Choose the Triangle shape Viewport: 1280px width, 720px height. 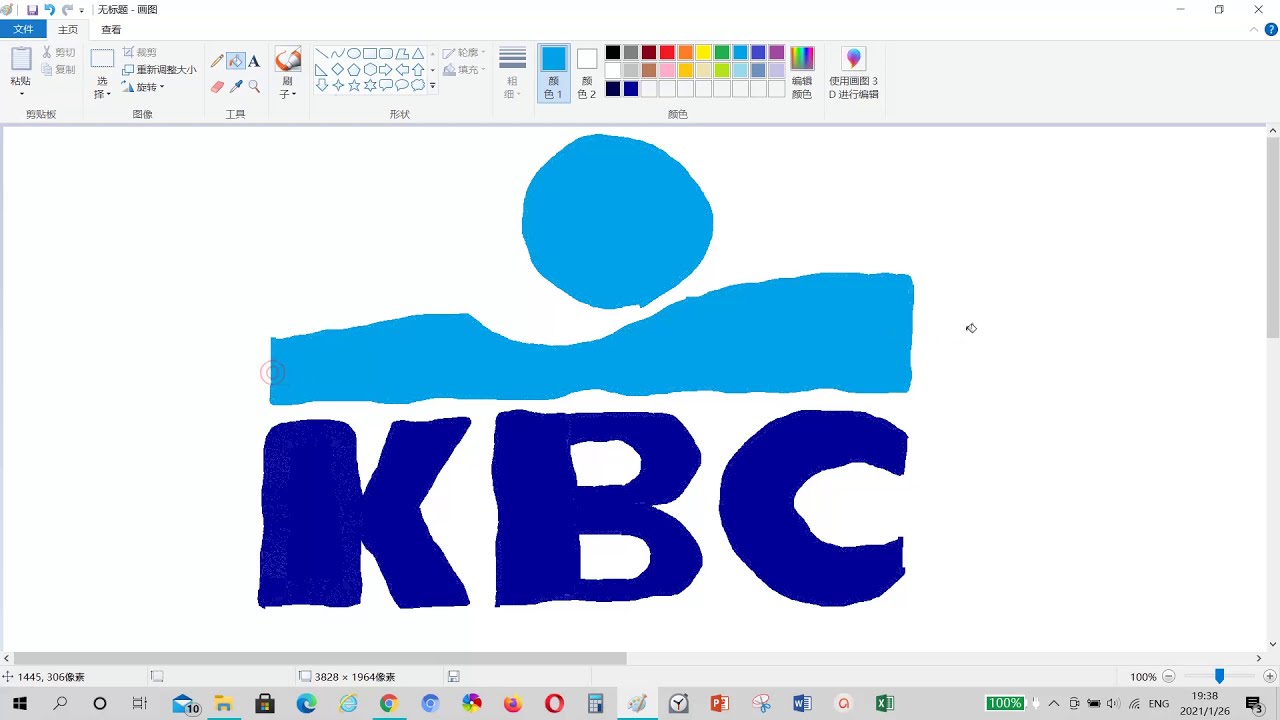[x=418, y=54]
